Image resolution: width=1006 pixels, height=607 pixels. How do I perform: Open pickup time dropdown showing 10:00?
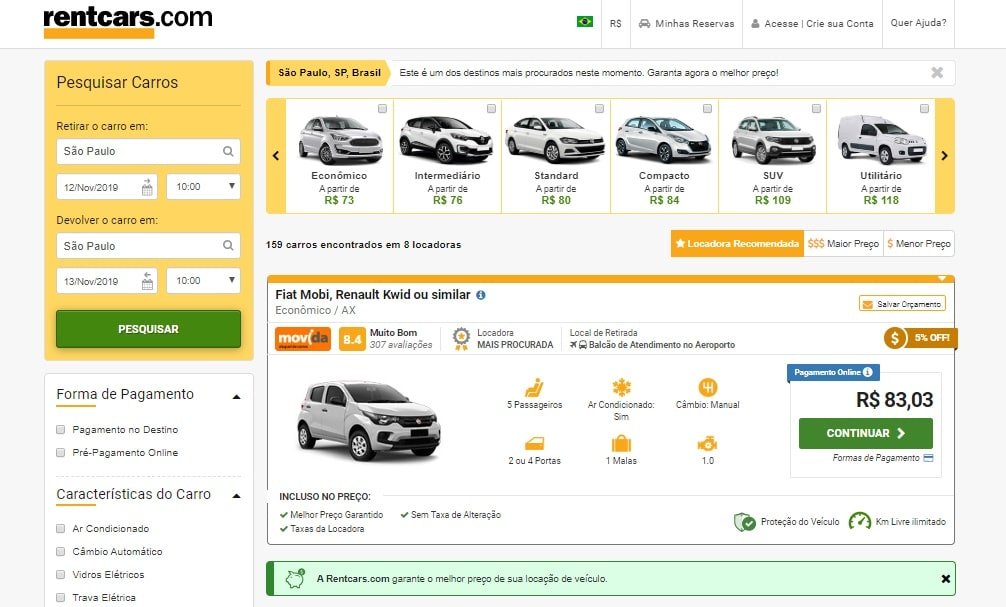coord(203,187)
